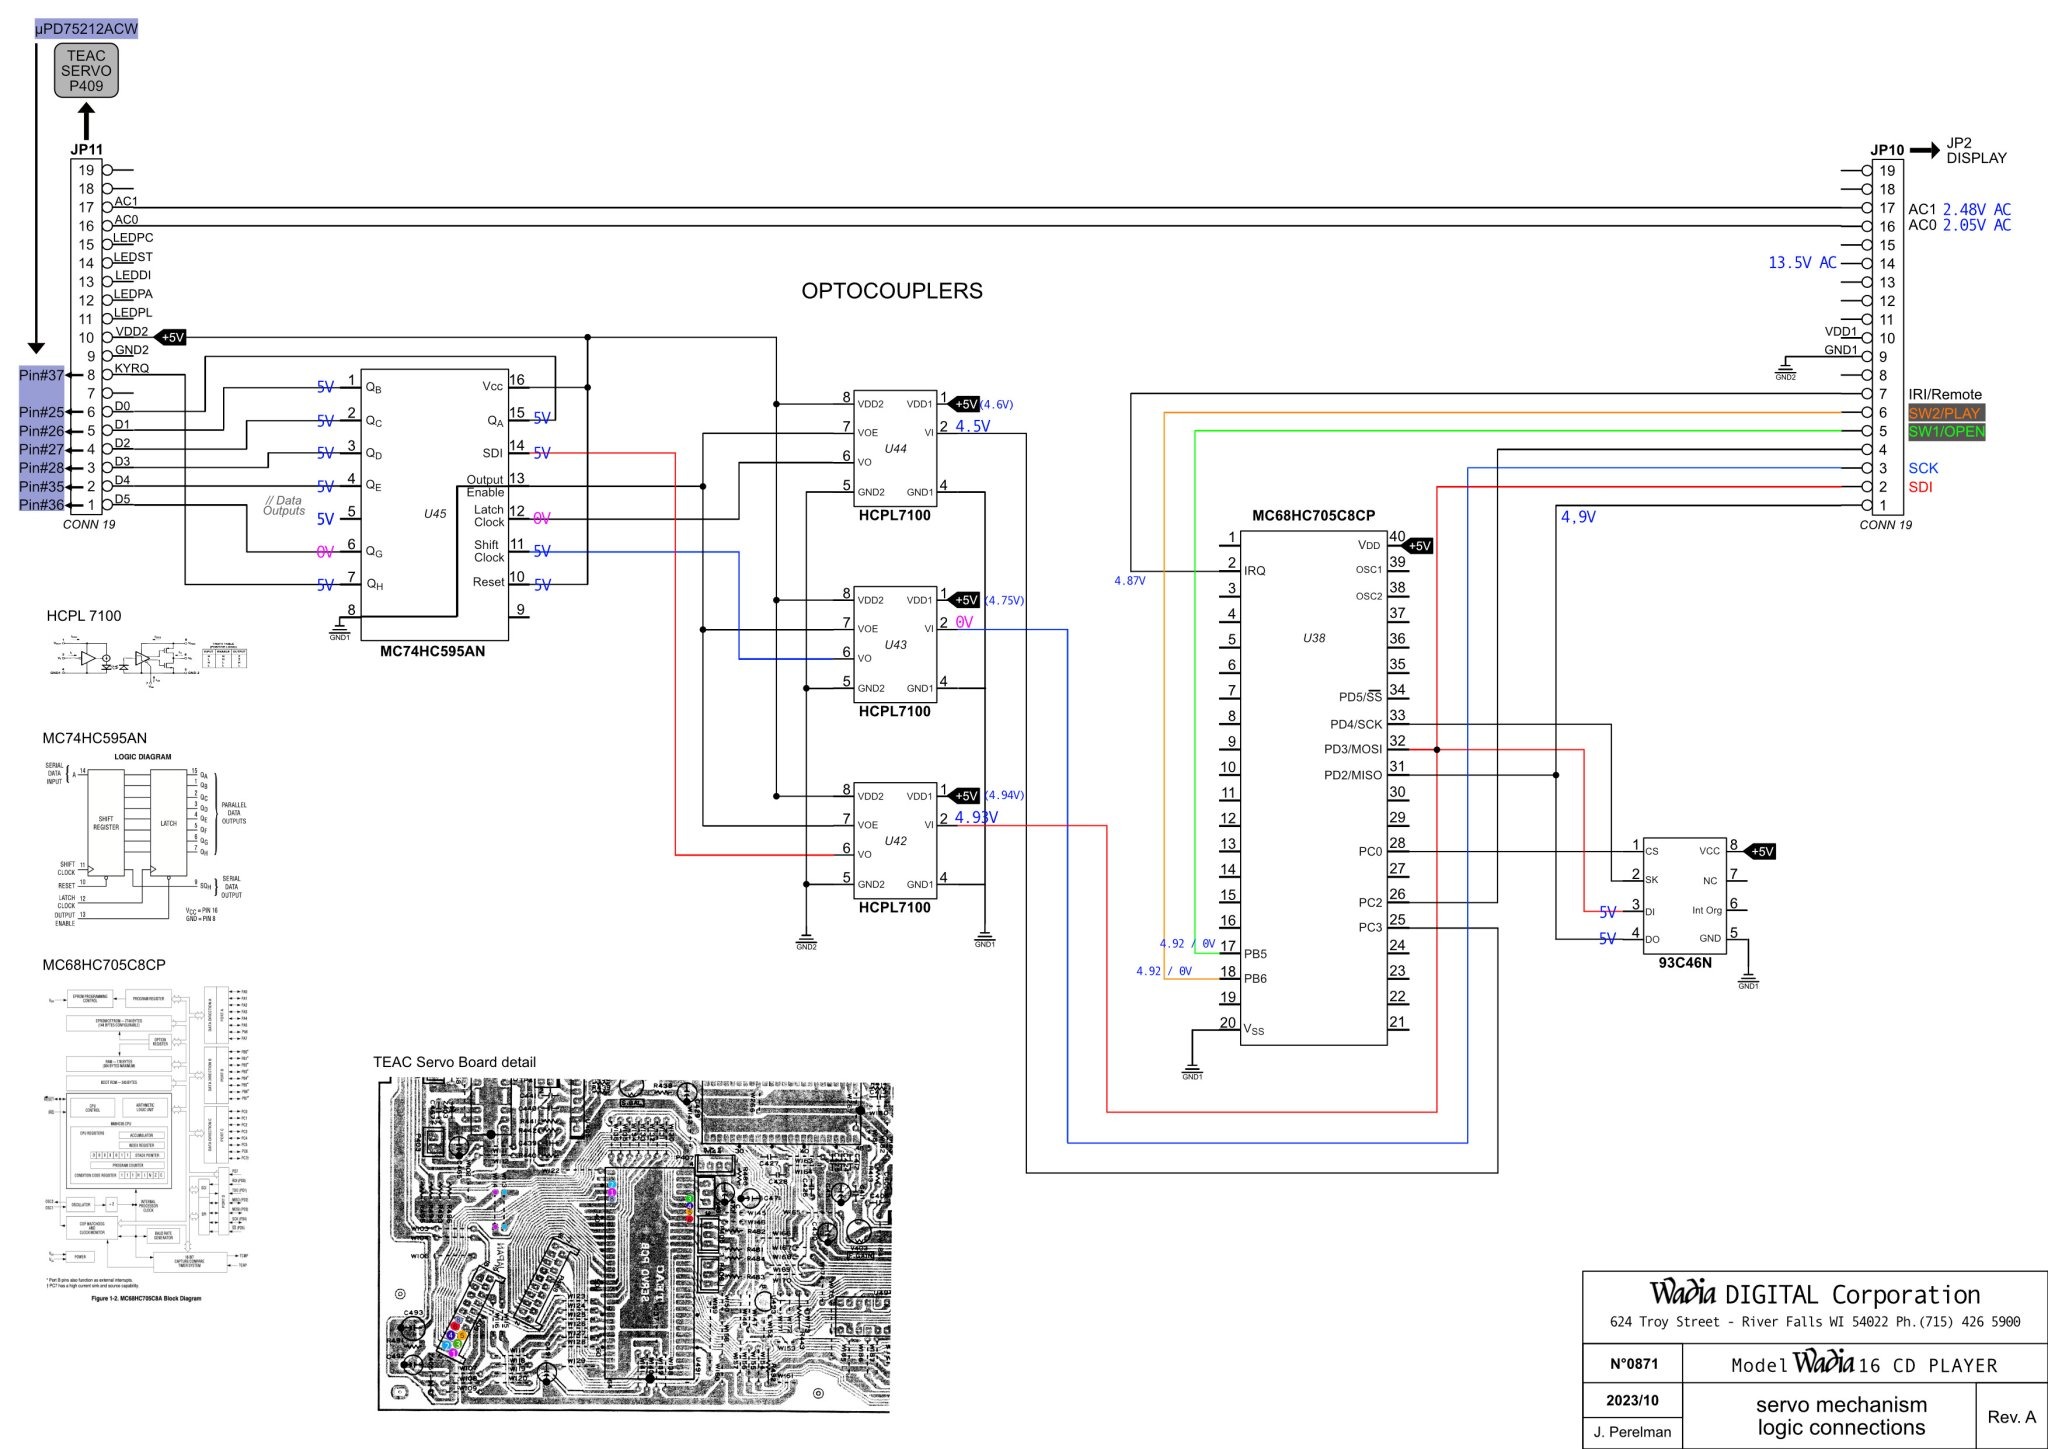
Task: Click the OPTOCOUPLERS title
Action: click(892, 291)
